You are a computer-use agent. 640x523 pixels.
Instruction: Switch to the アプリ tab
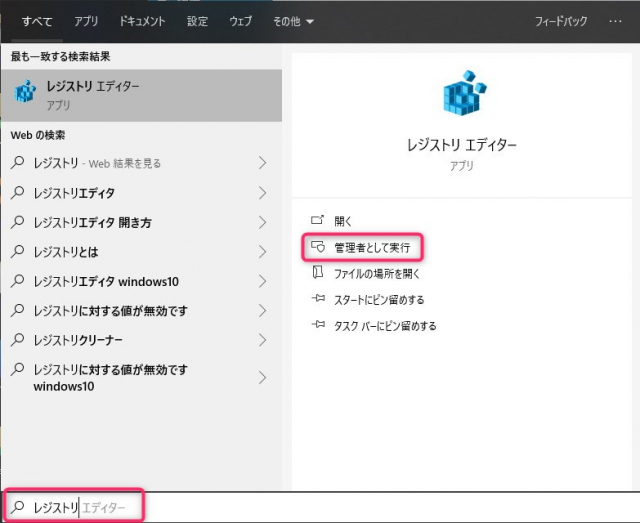[x=86, y=21]
